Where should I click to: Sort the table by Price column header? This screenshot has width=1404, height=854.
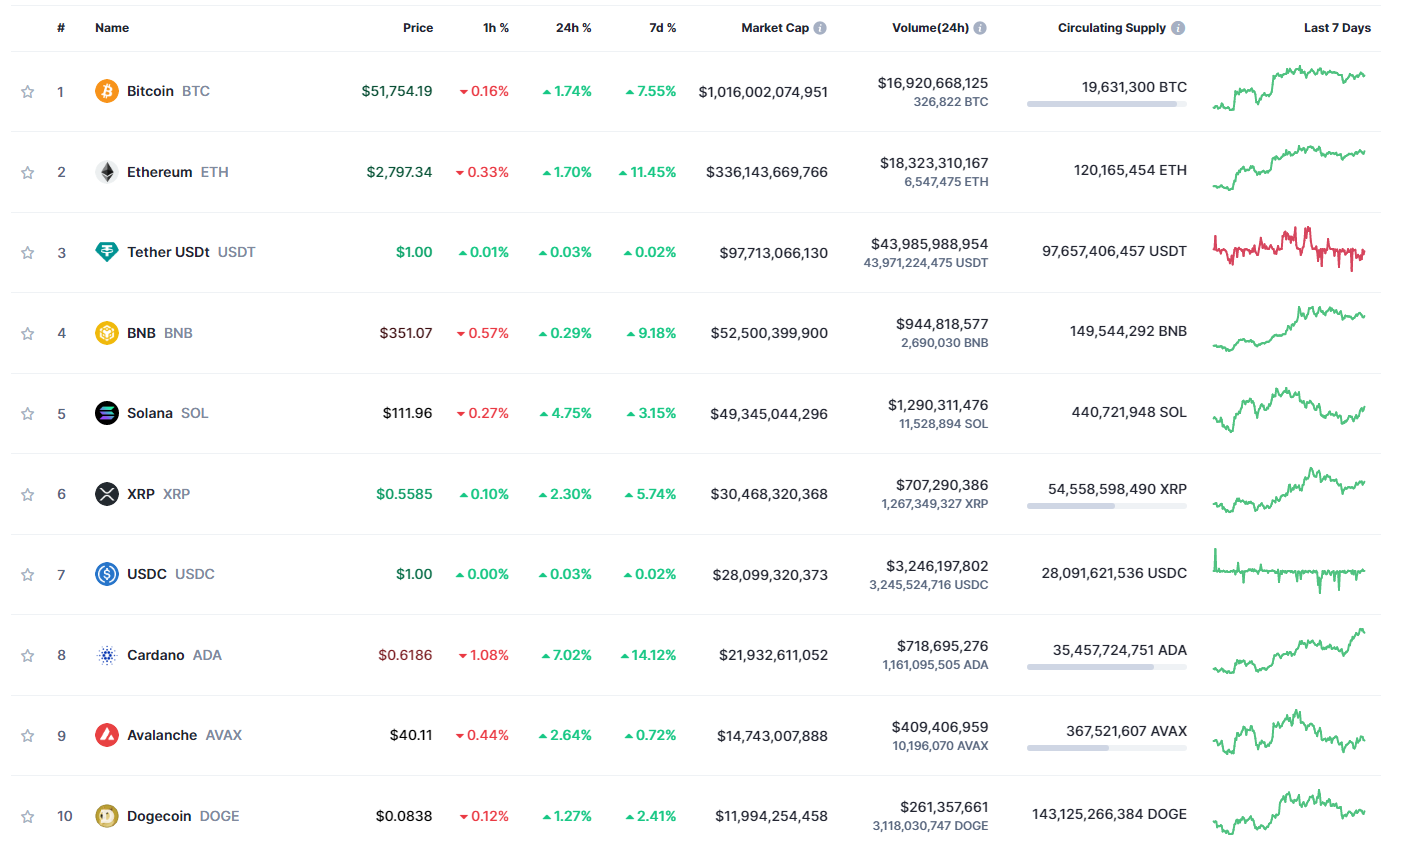click(x=418, y=28)
